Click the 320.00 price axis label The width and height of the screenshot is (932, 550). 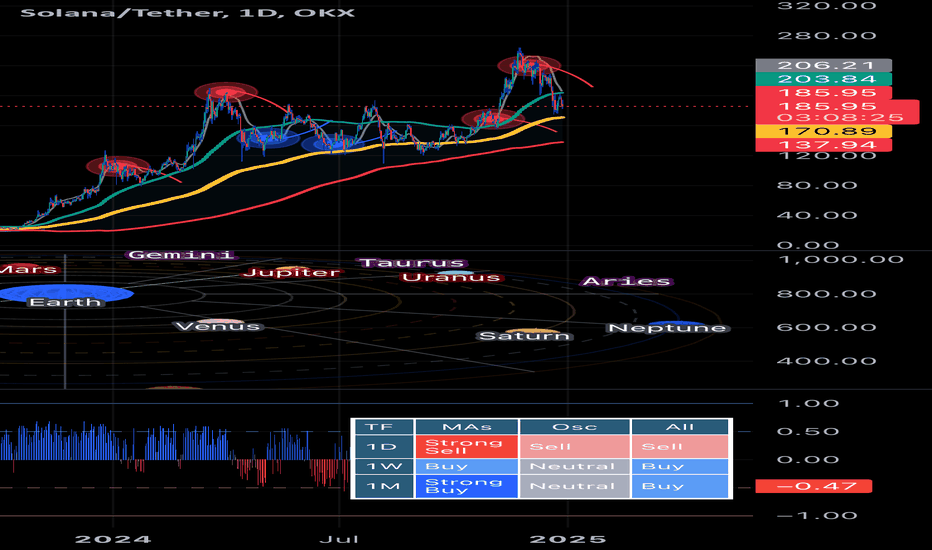(x=827, y=6)
